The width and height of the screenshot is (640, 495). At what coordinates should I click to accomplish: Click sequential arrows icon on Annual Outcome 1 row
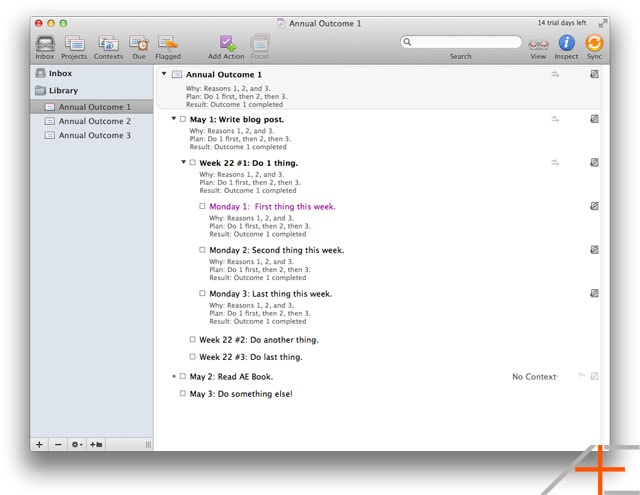pyautogui.click(x=555, y=74)
